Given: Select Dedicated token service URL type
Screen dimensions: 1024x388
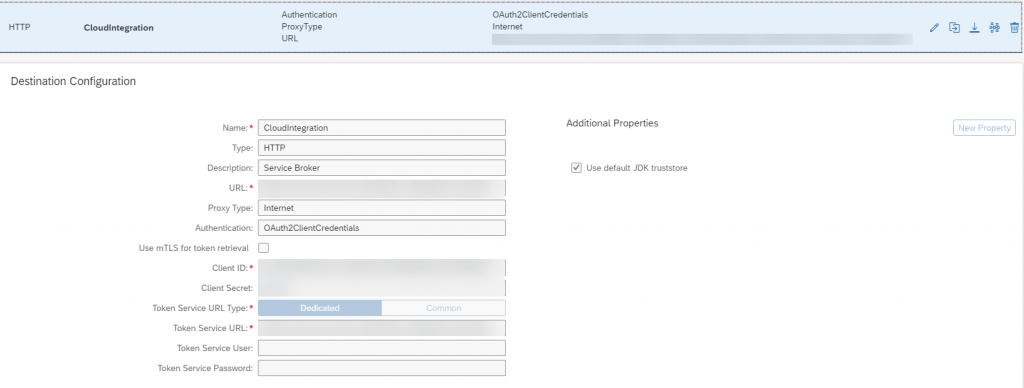Looking at the screenshot, I should click(320, 308).
